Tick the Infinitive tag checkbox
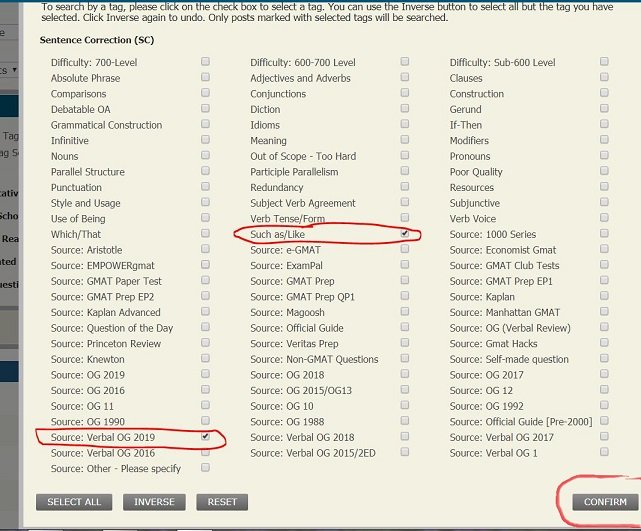 pyautogui.click(x=205, y=139)
